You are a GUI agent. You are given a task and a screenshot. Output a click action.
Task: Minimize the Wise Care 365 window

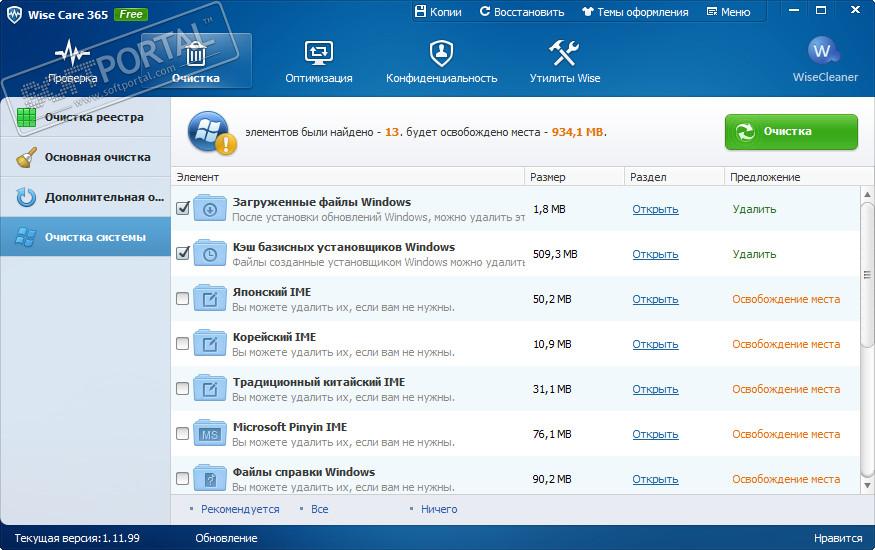[794, 10]
